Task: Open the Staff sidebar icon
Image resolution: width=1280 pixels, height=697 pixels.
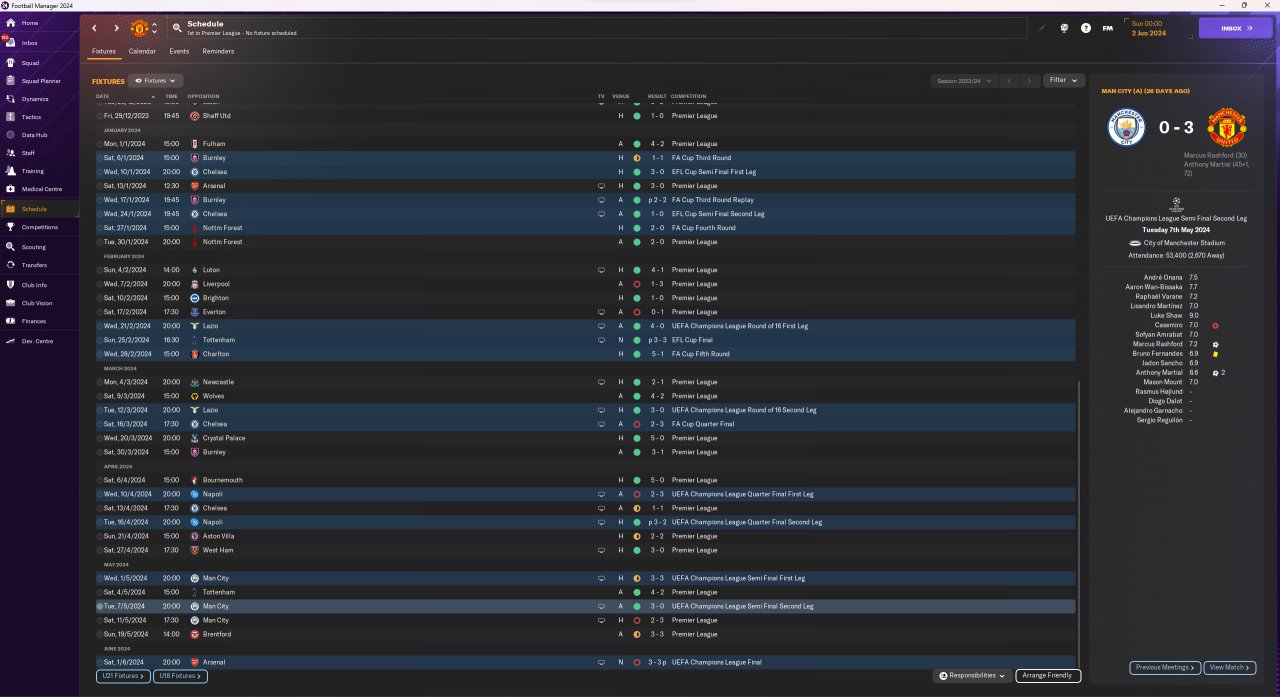Action: point(11,153)
